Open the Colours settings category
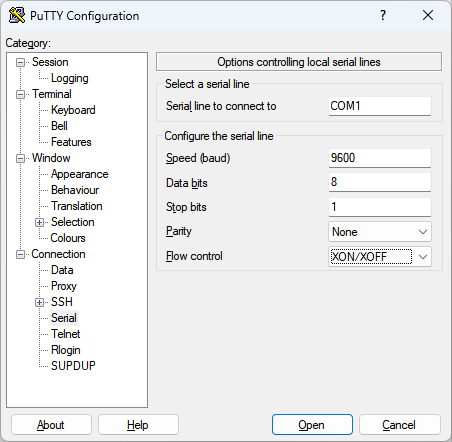The width and height of the screenshot is (452, 442). pyautogui.click(x=68, y=238)
